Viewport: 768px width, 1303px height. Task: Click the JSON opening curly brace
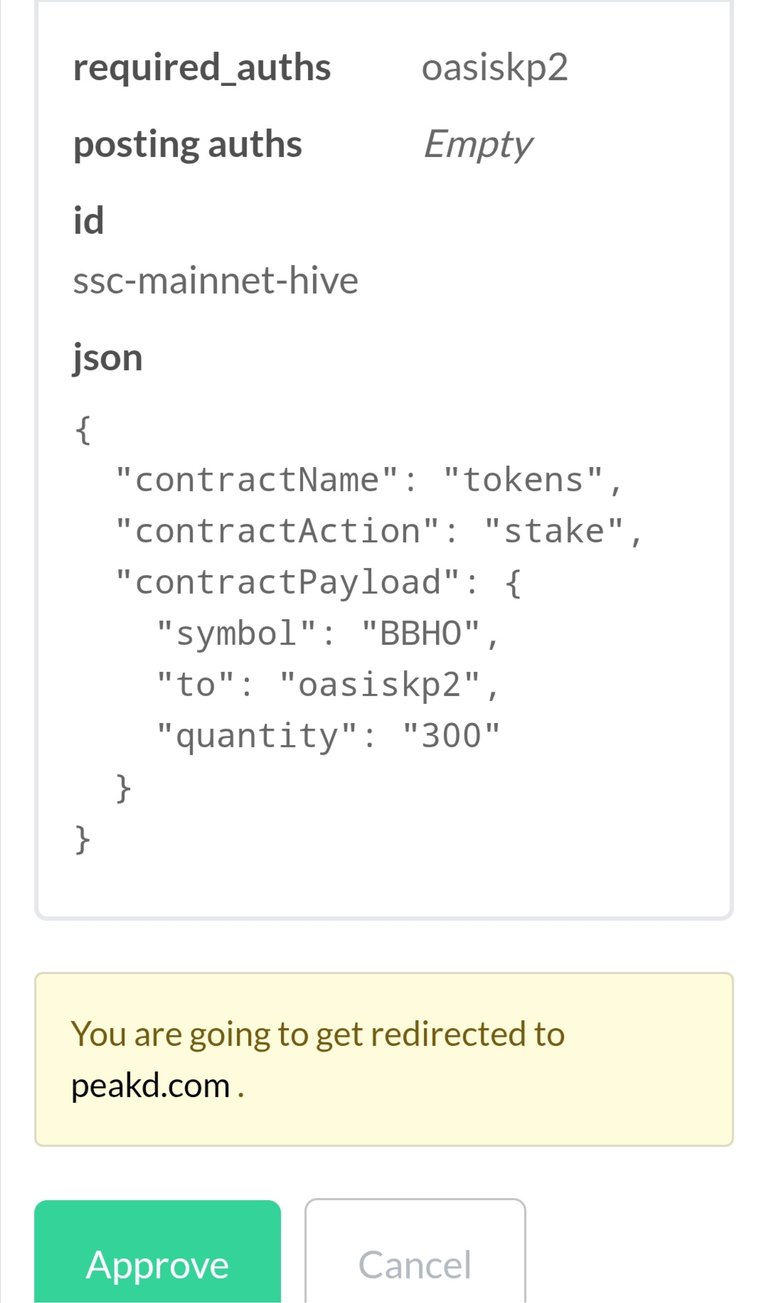84,429
